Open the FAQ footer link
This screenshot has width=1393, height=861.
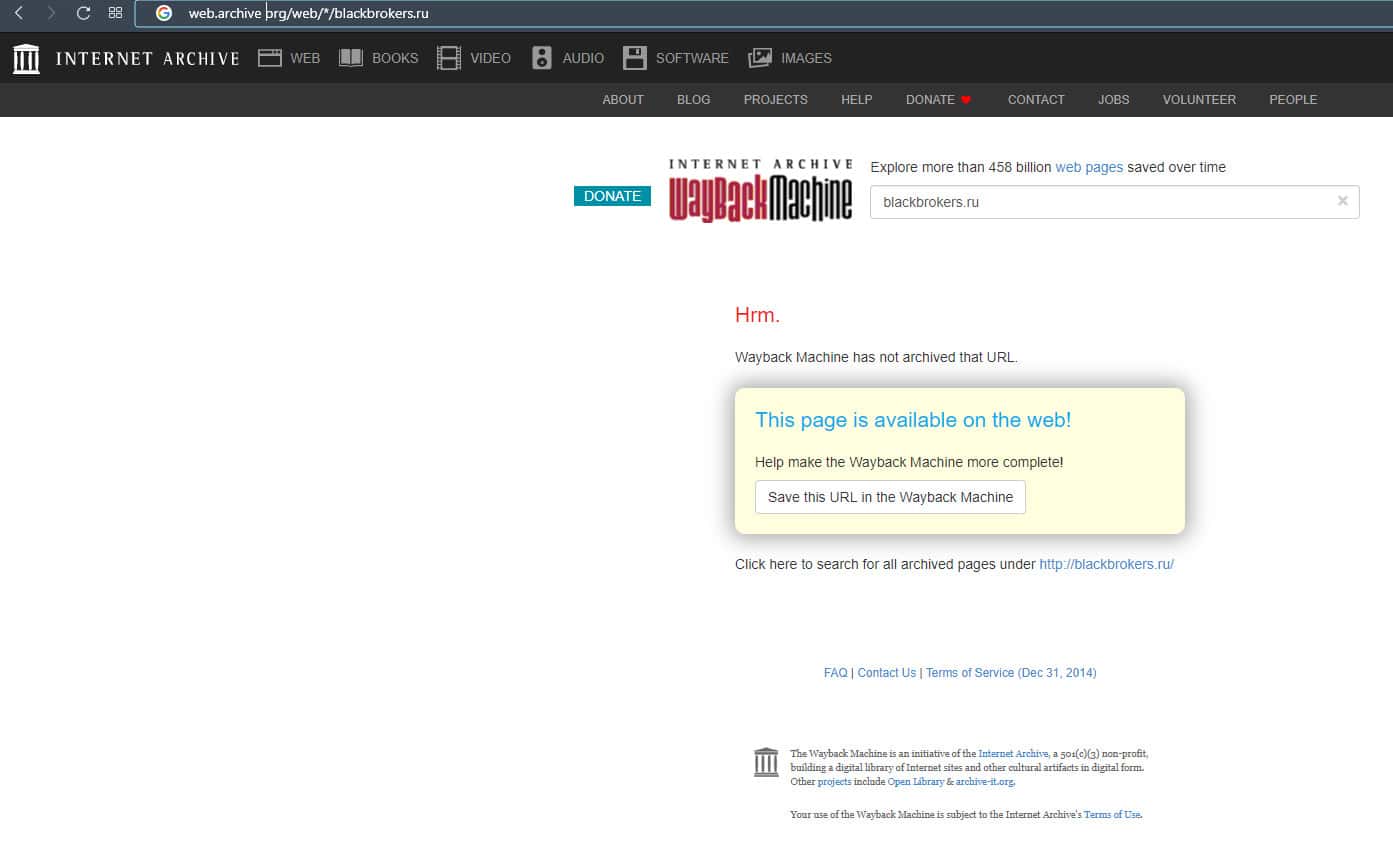835,673
